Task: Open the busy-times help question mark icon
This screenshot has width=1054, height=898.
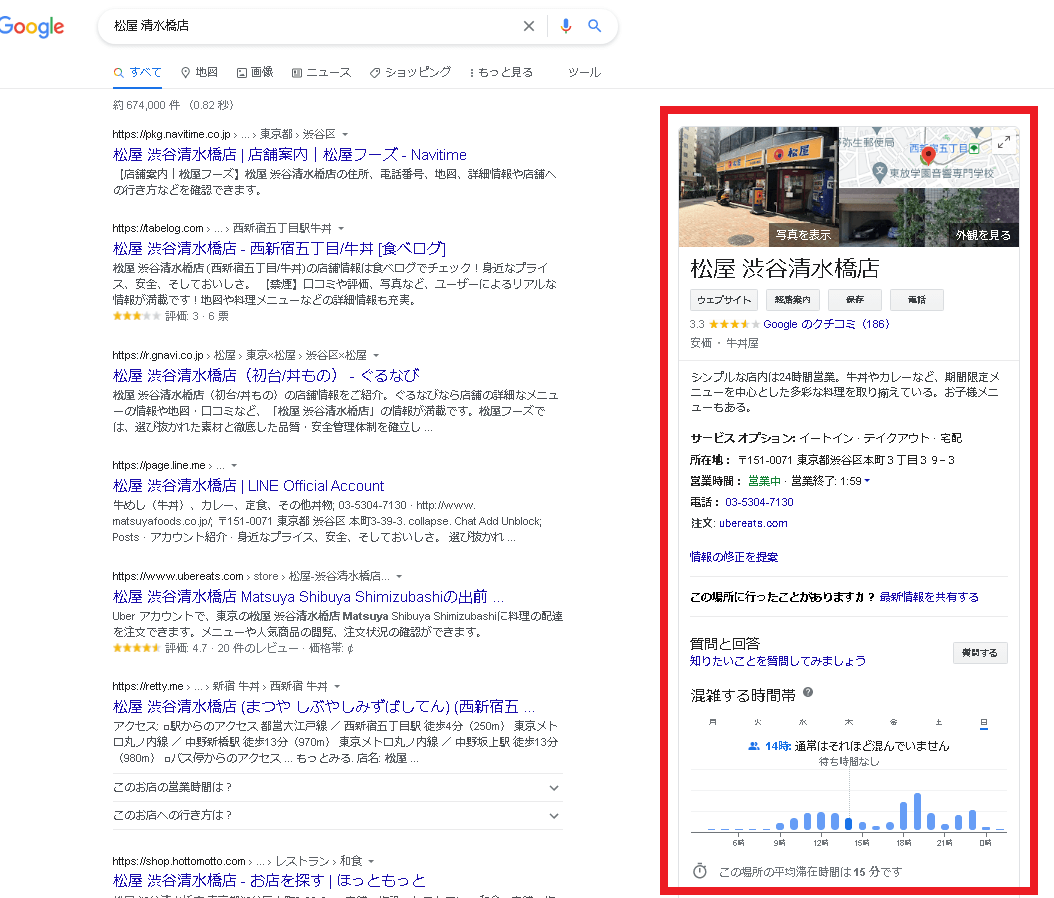Action: tap(808, 692)
